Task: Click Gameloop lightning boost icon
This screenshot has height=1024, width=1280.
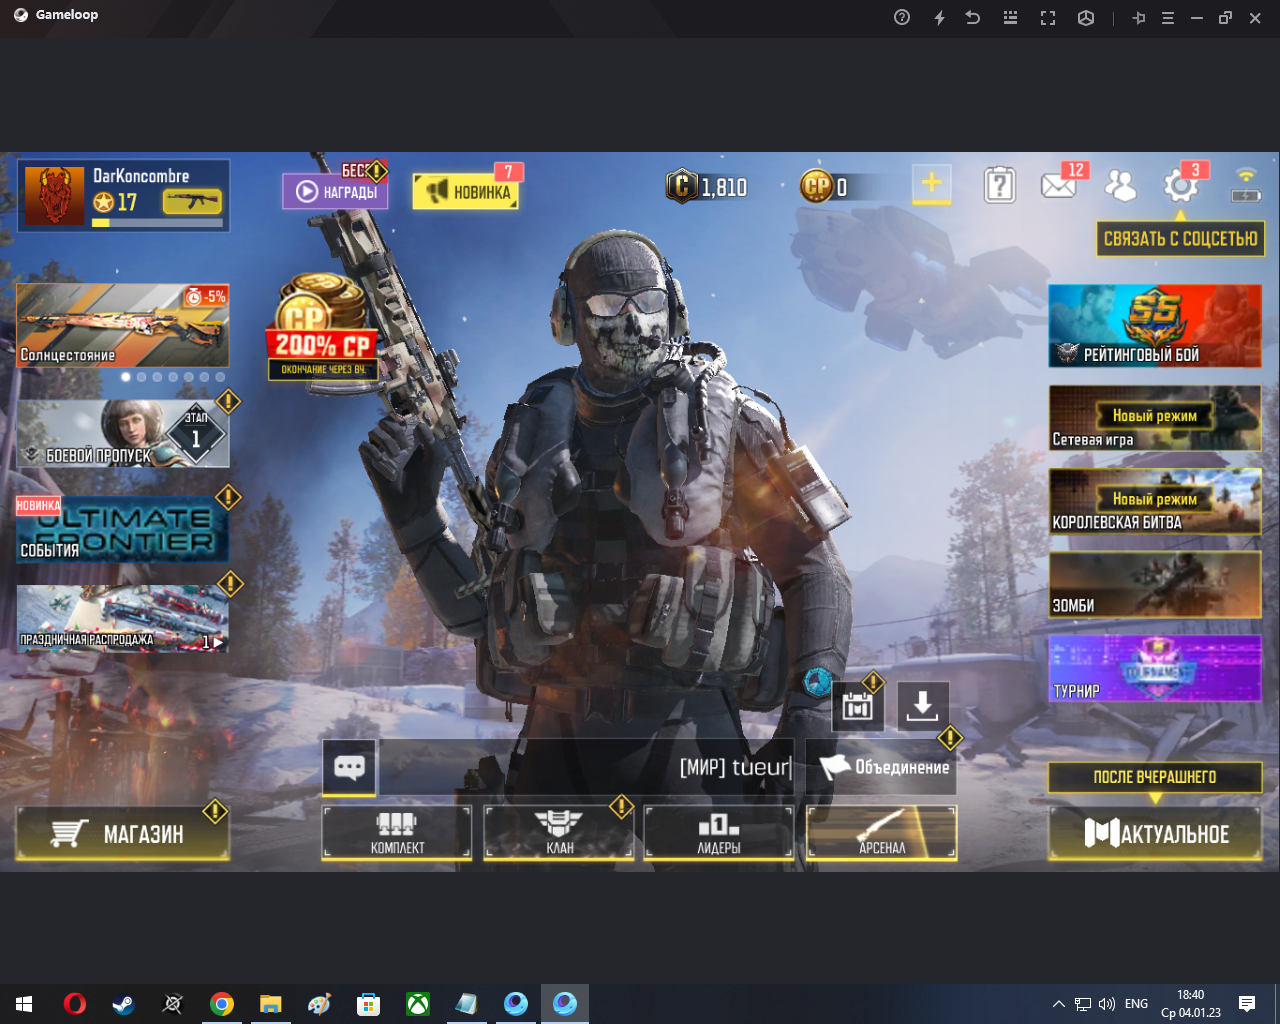Action: click(939, 18)
